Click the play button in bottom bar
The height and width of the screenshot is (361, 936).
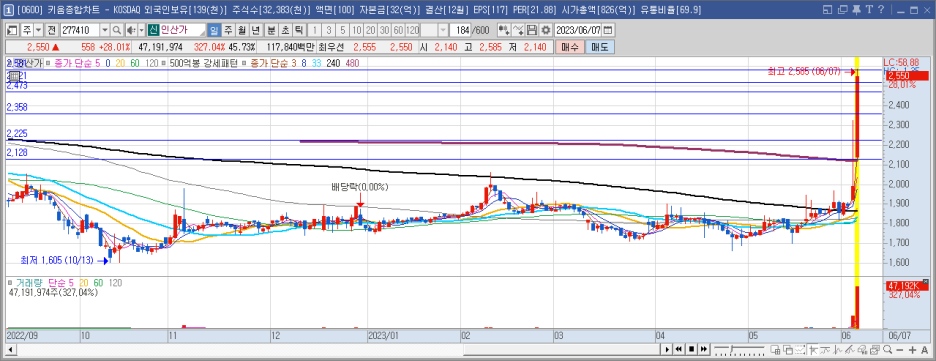(667, 349)
